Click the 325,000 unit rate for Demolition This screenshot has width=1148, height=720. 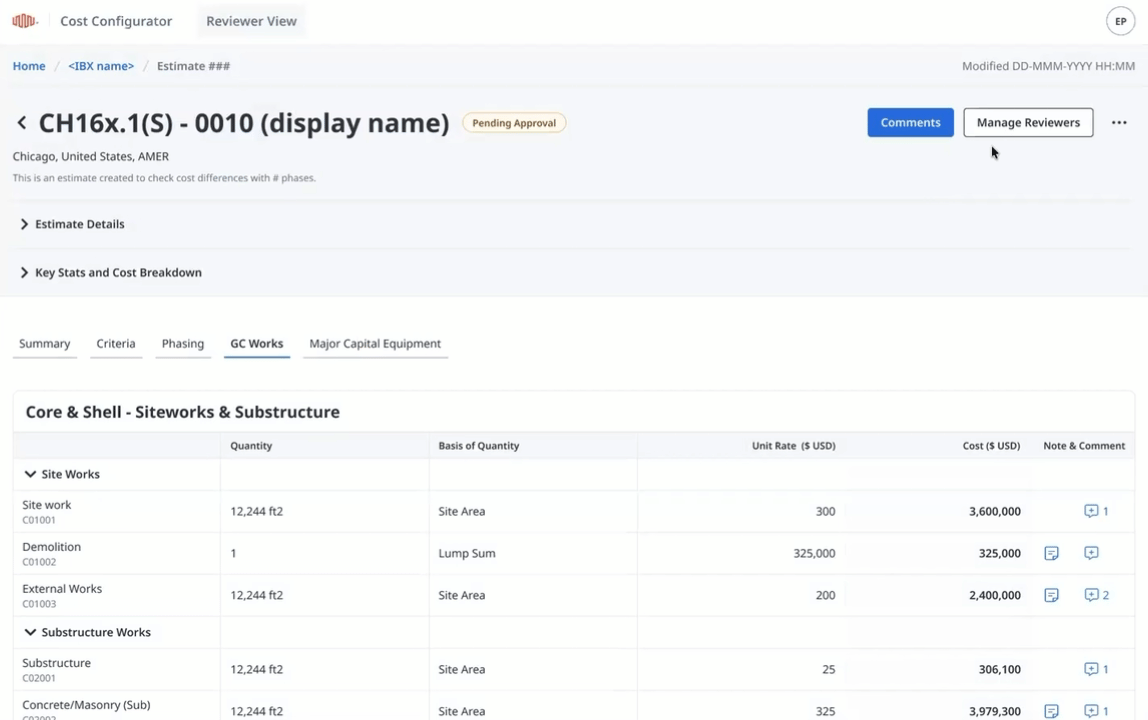(814, 553)
